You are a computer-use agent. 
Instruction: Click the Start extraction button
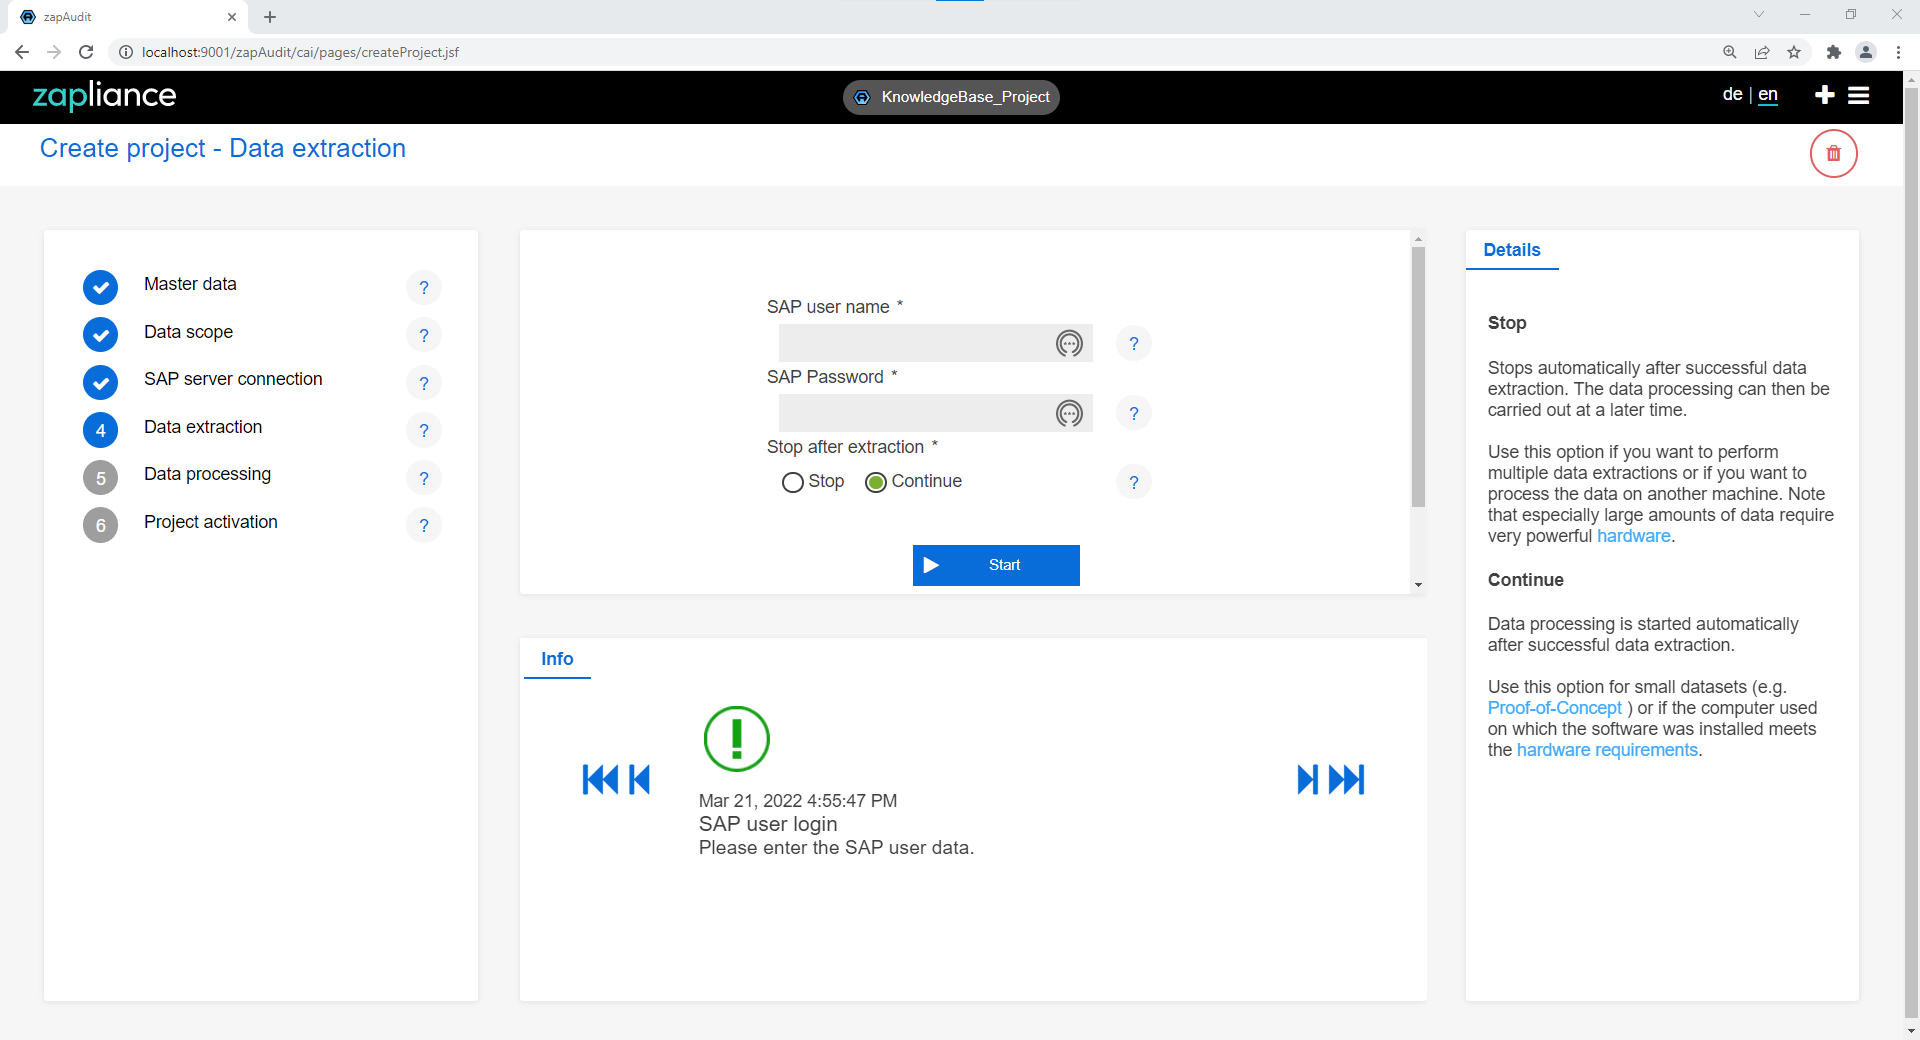point(996,565)
